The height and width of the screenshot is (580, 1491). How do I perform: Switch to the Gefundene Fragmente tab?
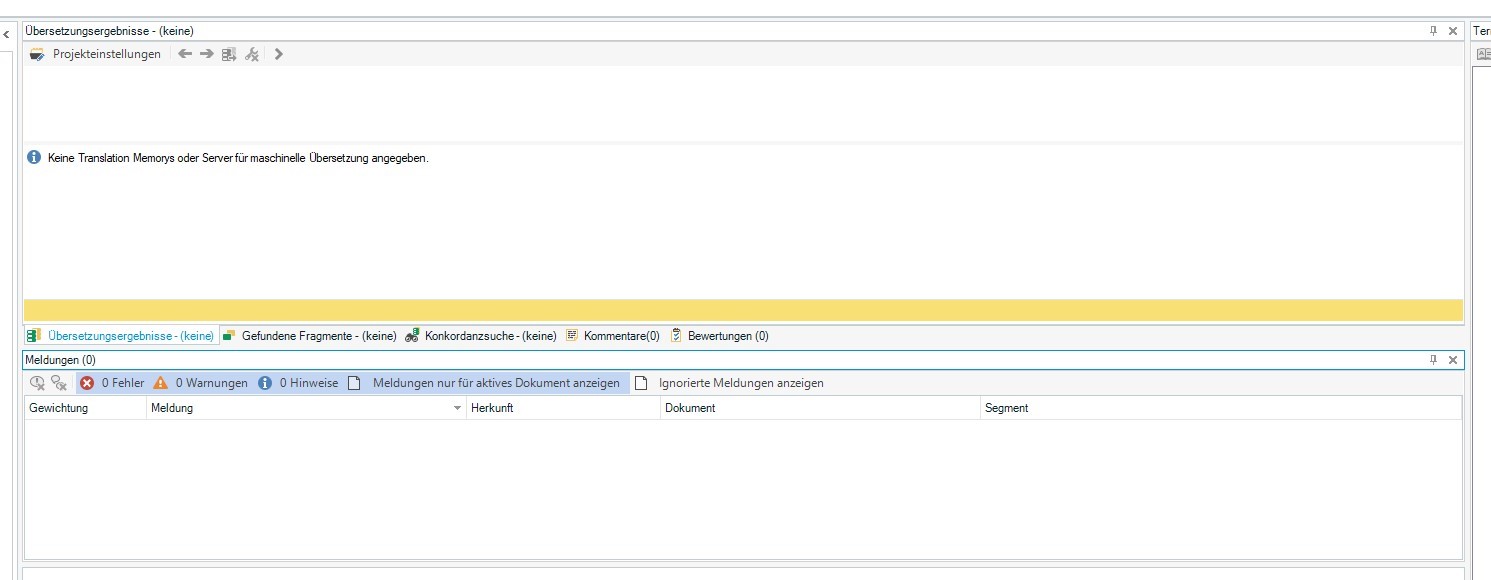(309, 336)
